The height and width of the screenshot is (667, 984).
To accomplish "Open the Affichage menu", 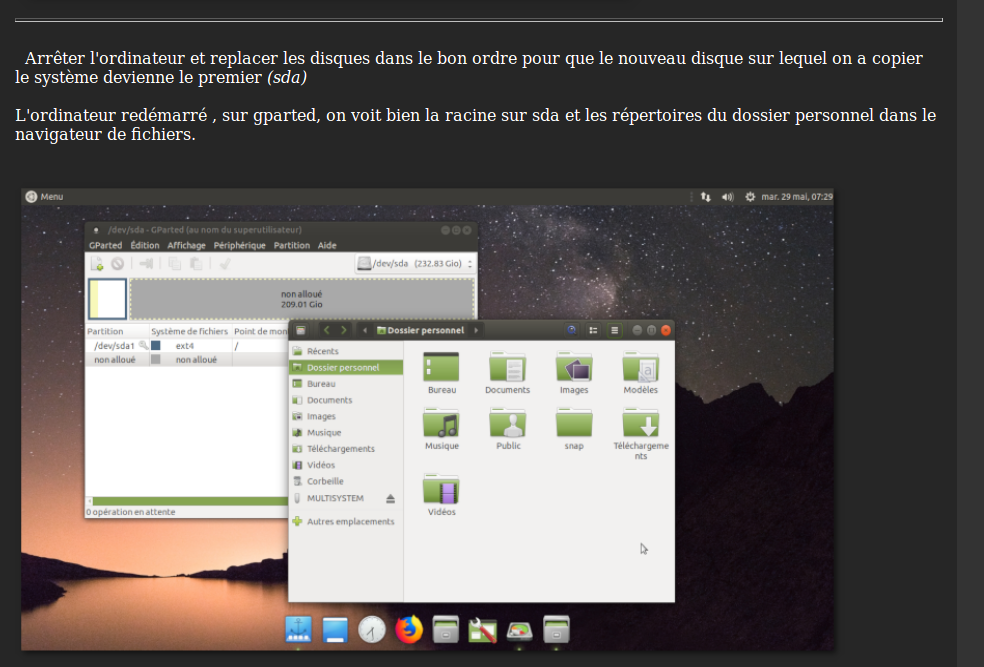I will tap(186, 245).
